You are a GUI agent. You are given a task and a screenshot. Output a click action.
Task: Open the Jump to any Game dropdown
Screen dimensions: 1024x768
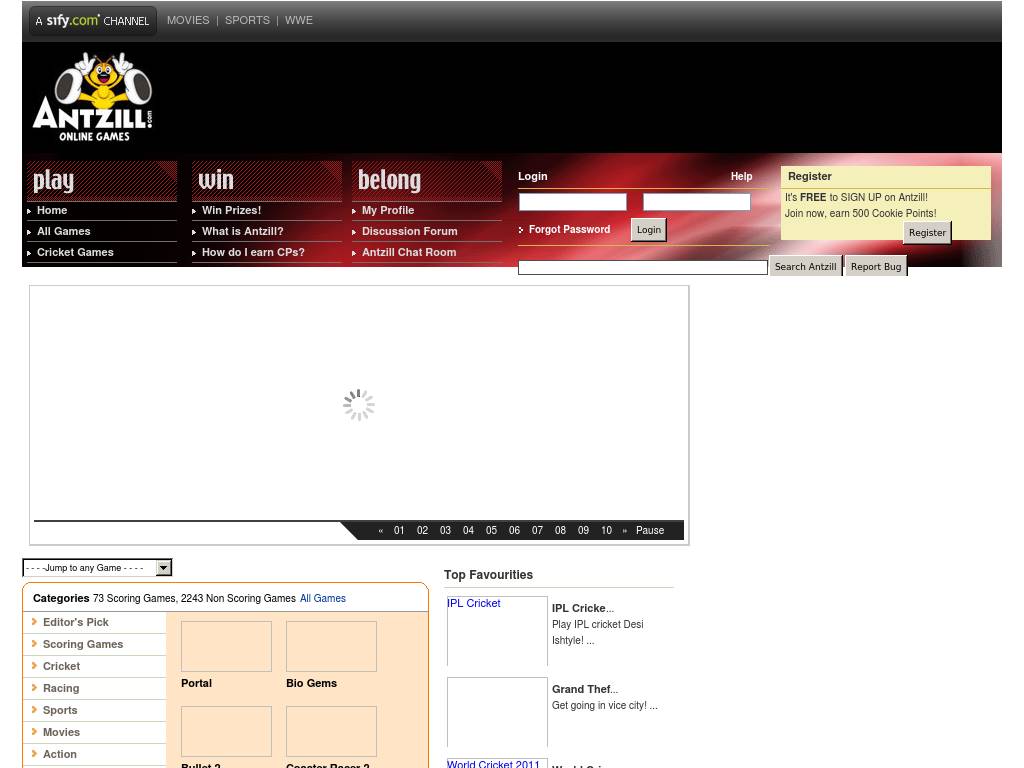pos(97,568)
